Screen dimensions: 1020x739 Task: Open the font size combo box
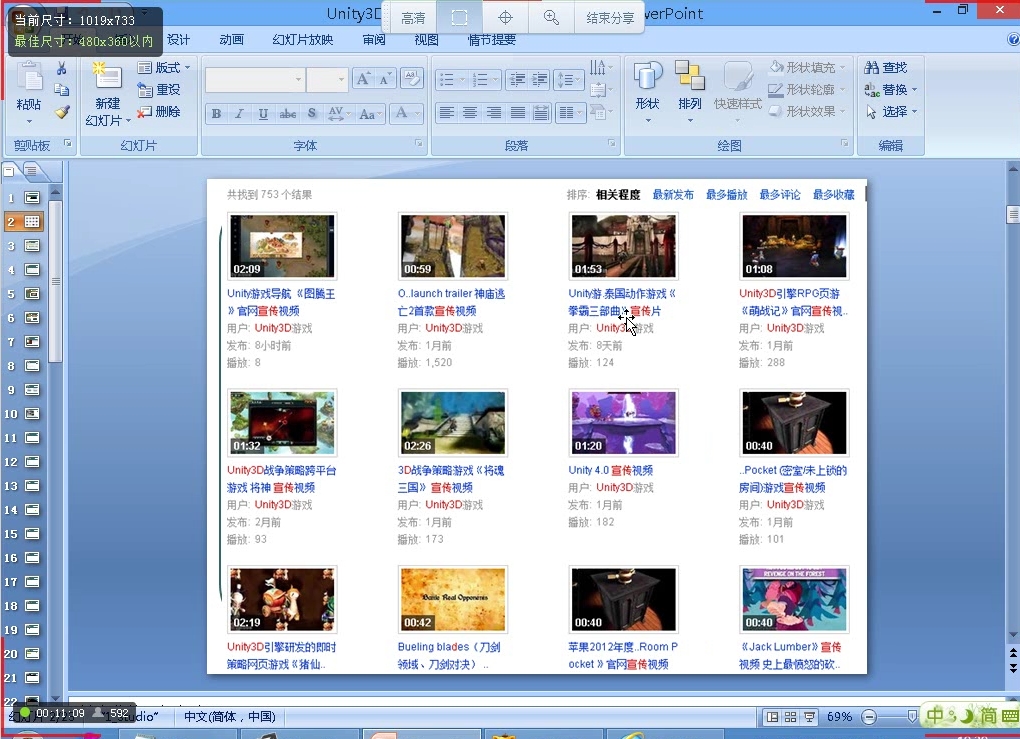click(x=327, y=79)
